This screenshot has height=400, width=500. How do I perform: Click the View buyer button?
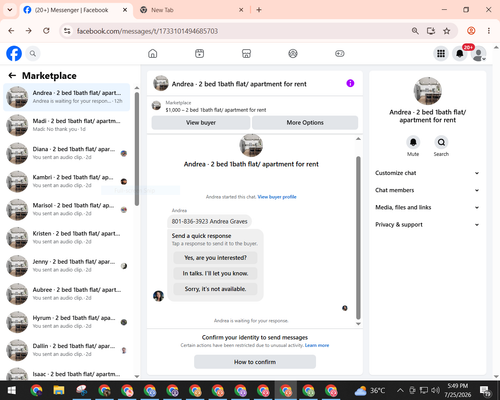point(201,123)
